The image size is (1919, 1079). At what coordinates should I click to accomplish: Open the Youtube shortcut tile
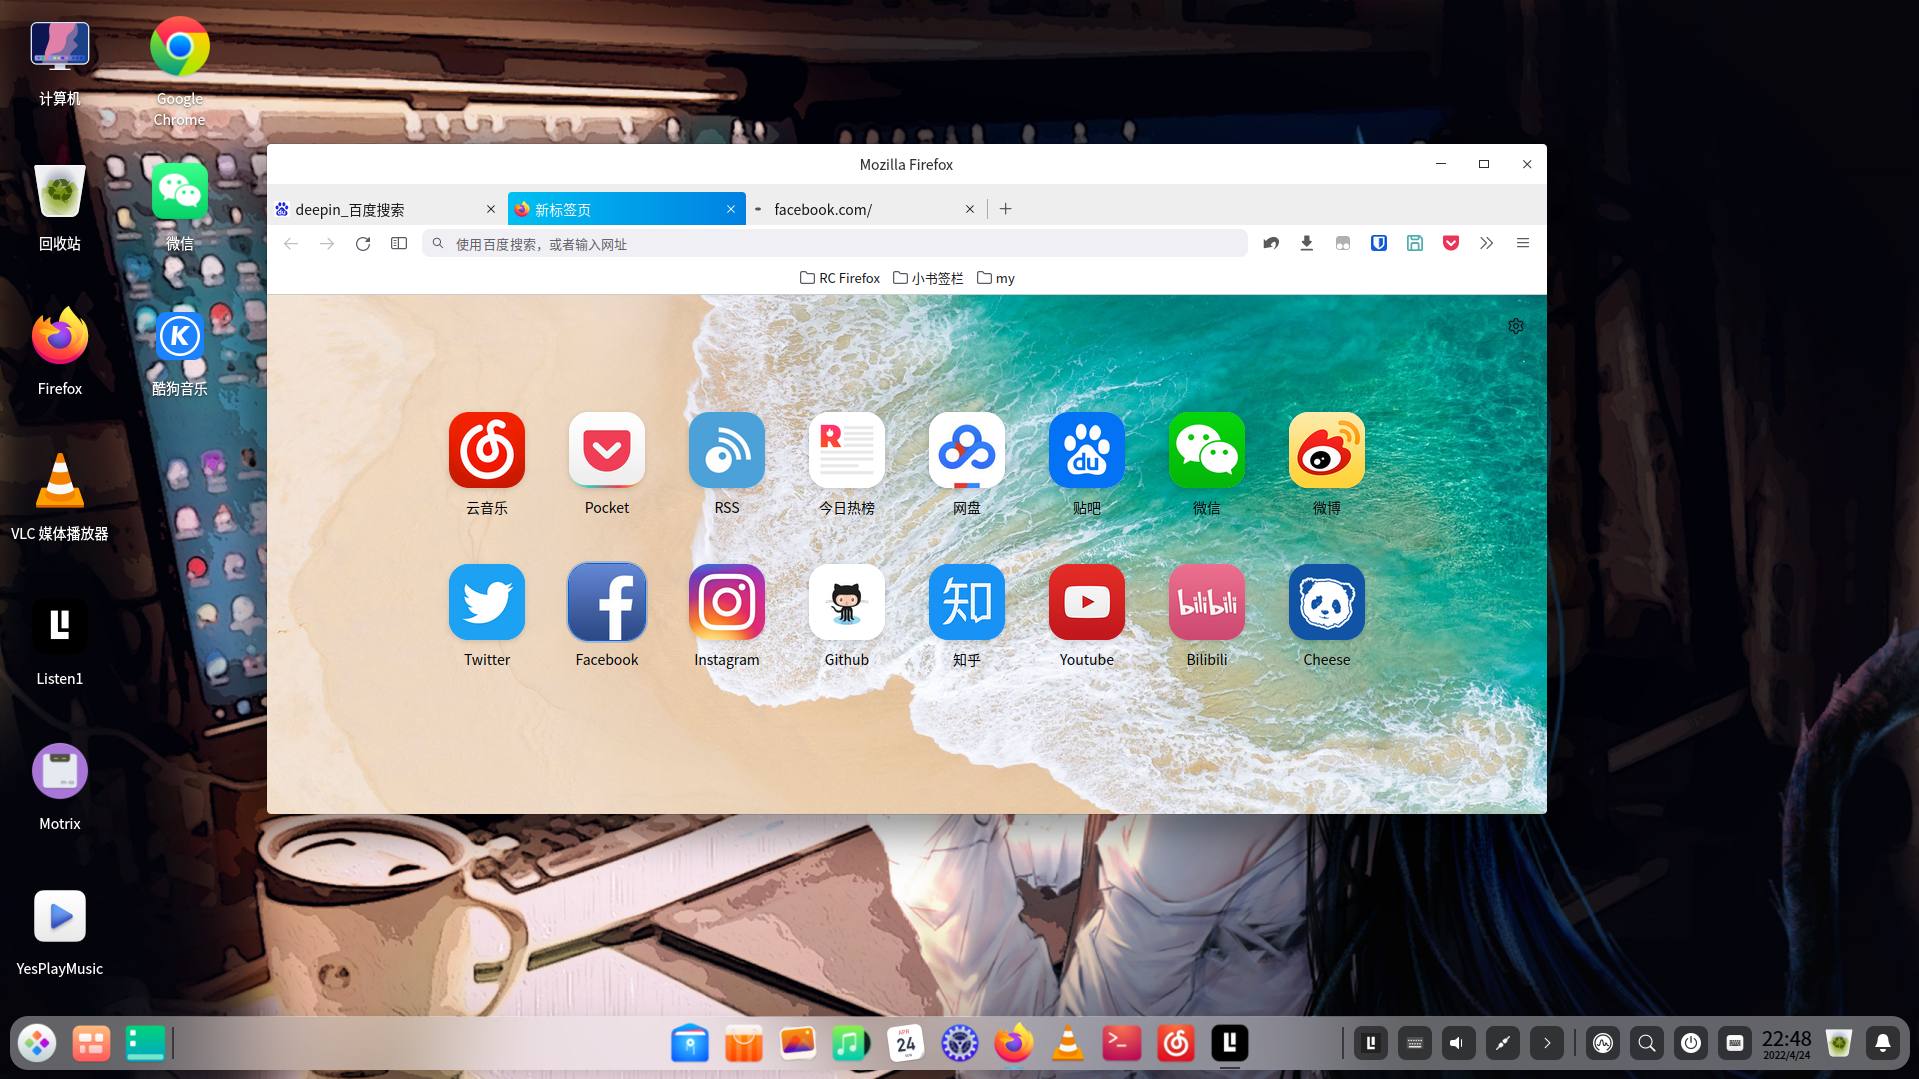tap(1087, 602)
